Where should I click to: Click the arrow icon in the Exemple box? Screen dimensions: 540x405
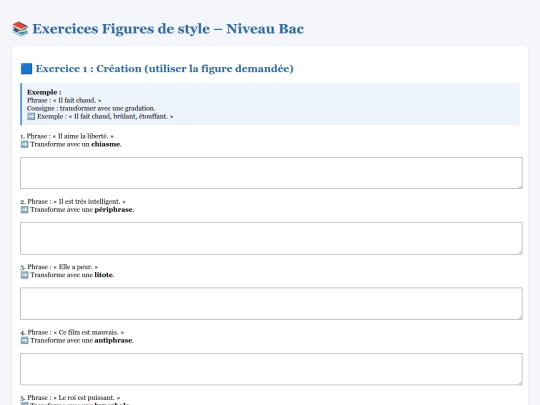point(31,116)
